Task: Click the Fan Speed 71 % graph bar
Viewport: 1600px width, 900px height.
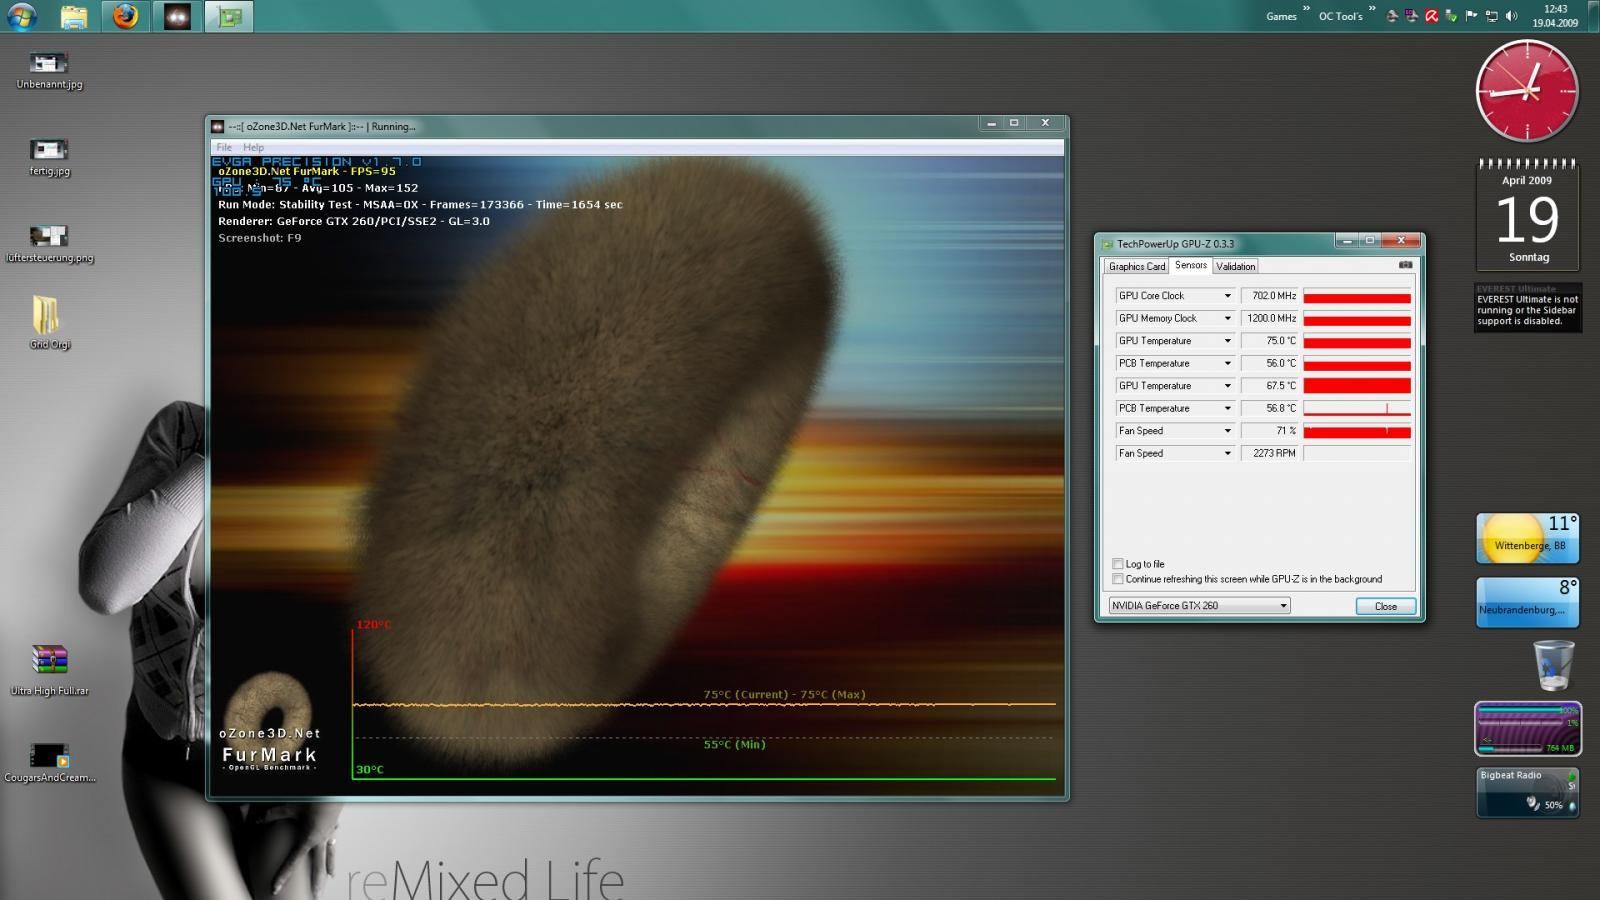Action: click(x=1357, y=431)
